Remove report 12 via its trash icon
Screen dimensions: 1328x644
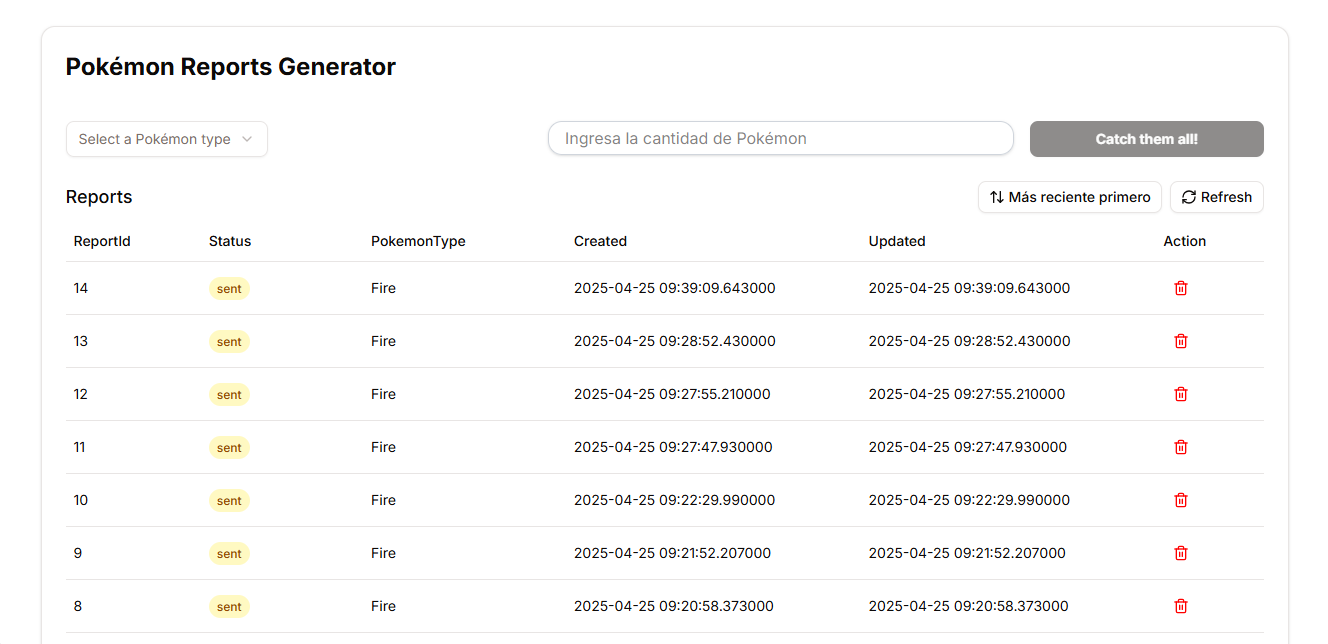click(1180, 394)
